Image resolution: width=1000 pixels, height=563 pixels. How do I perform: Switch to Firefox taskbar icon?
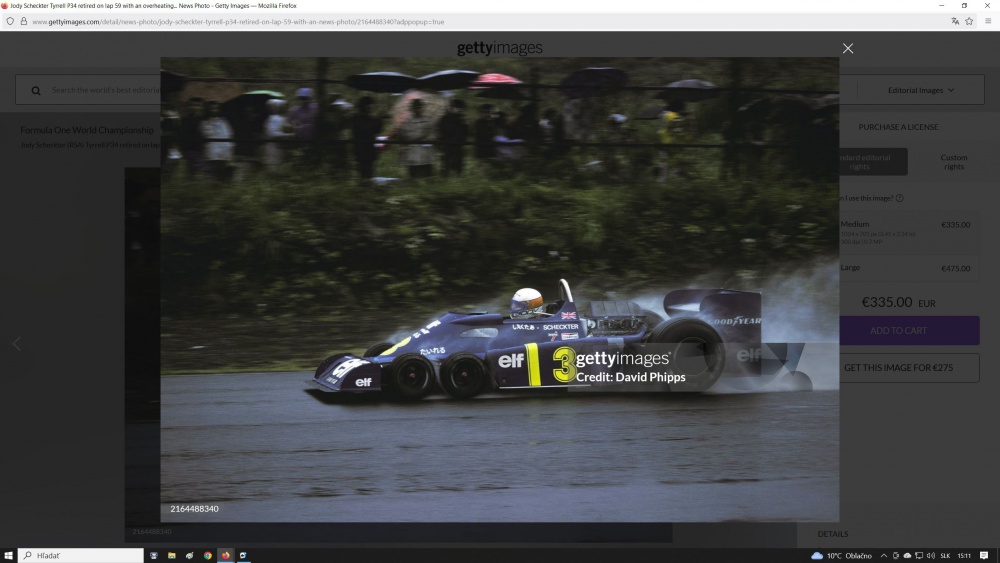(x=225, y=555)
